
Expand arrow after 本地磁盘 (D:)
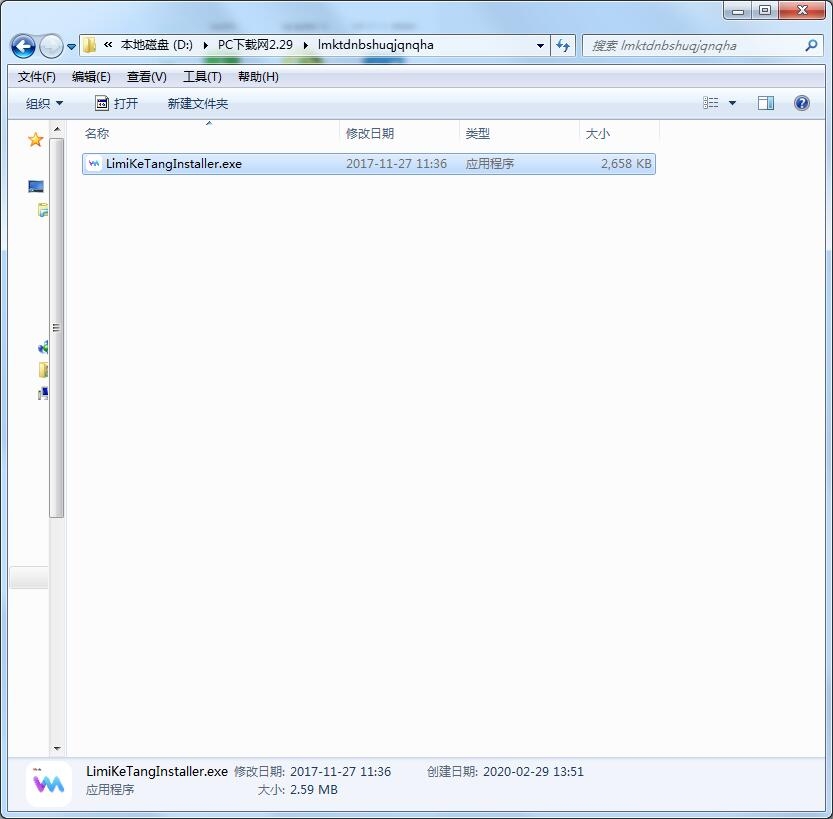[206, 46]
